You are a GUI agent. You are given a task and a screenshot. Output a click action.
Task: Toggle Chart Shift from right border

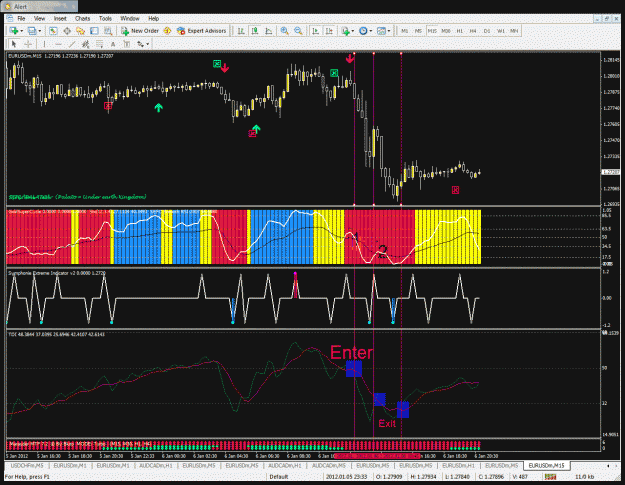(x=329, y=31)
